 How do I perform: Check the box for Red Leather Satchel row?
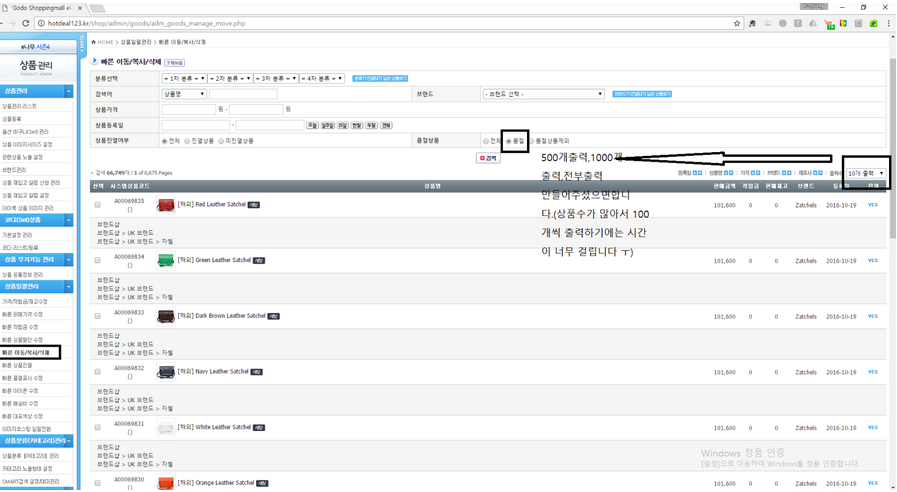(x=97, y=205)
